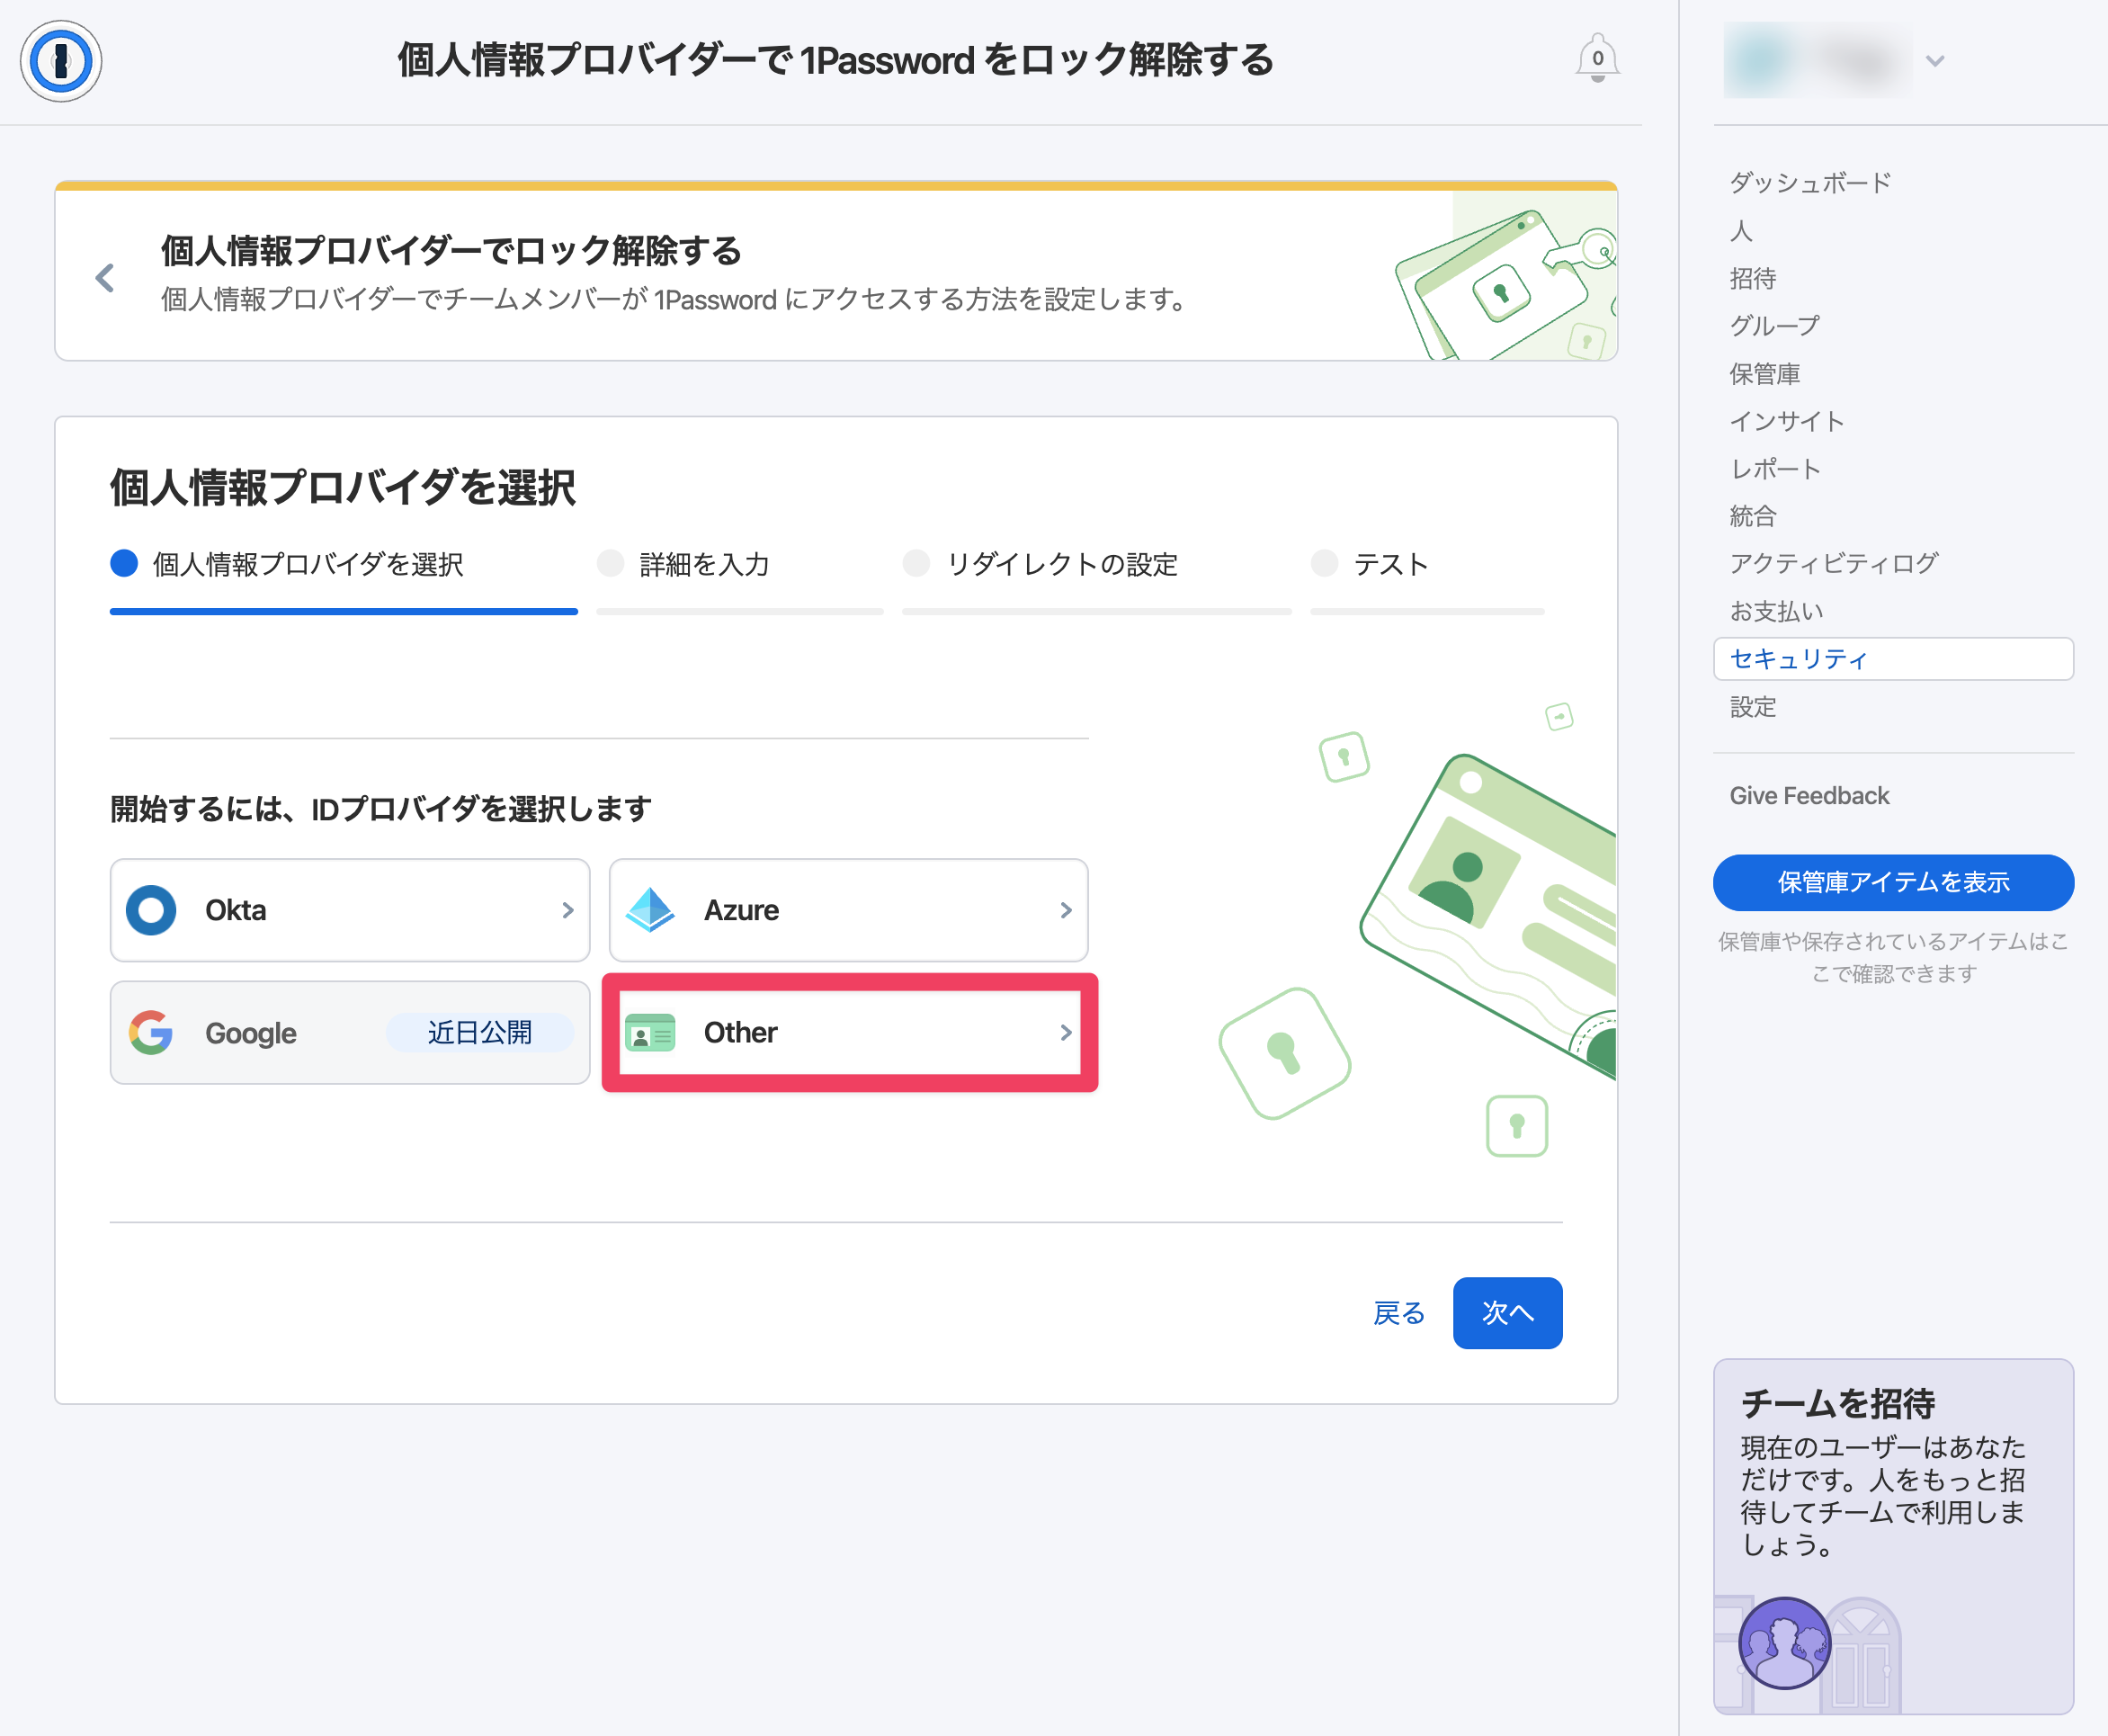The height and width of the screenshot is (1736, 2108).
Task: Open the Okta option arrow
Action: (567, 910)
